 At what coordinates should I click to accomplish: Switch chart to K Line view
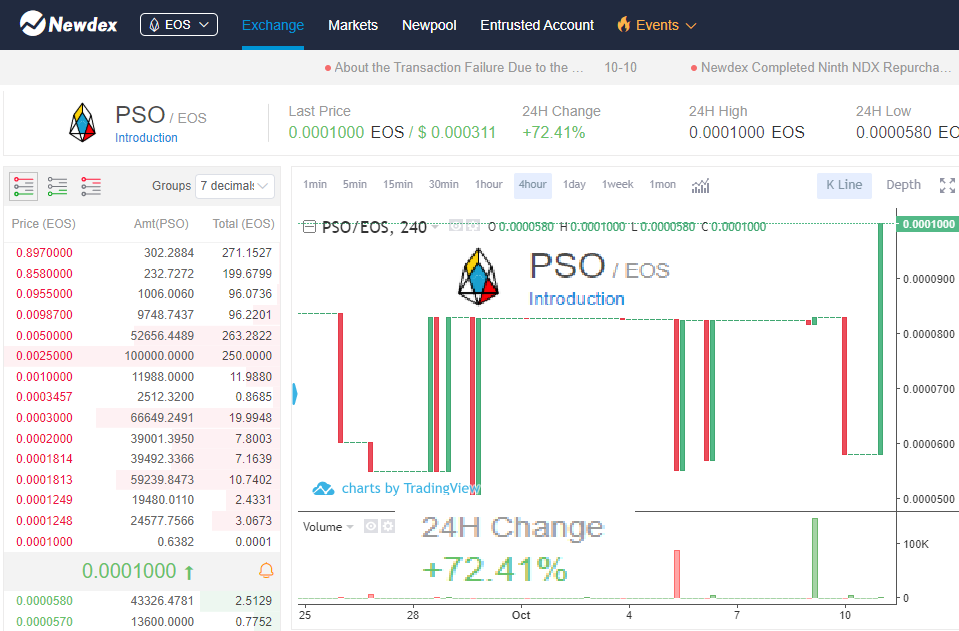844,185
